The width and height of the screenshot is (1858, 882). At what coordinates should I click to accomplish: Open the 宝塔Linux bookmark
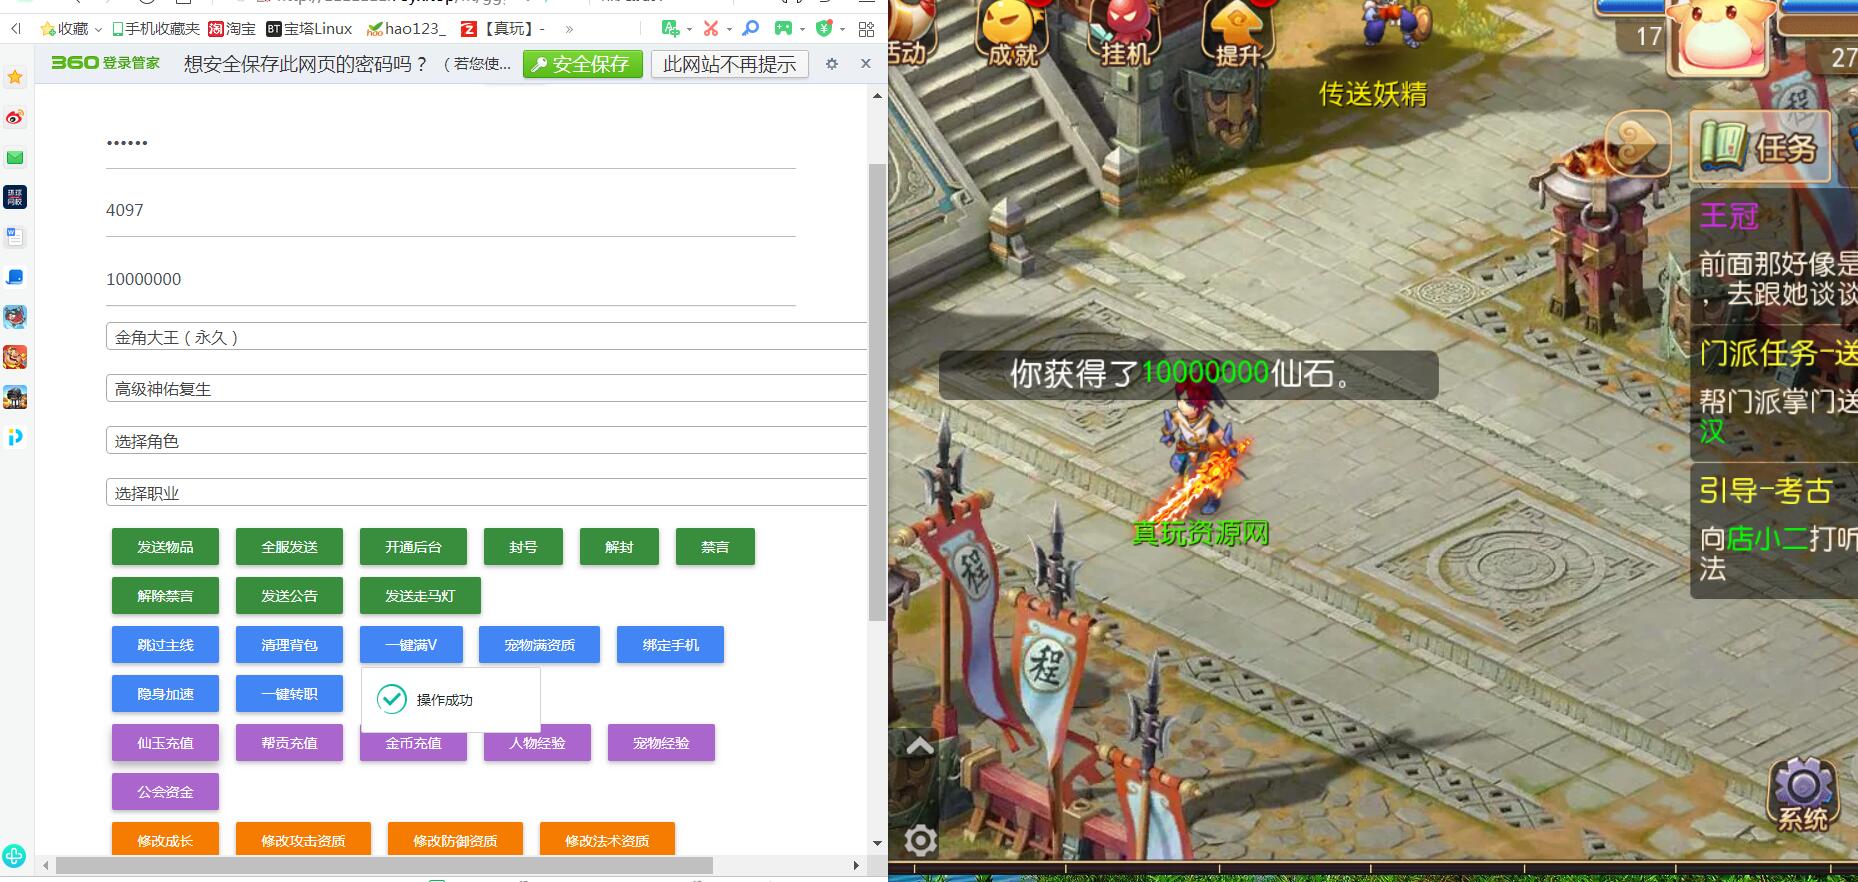309,29
